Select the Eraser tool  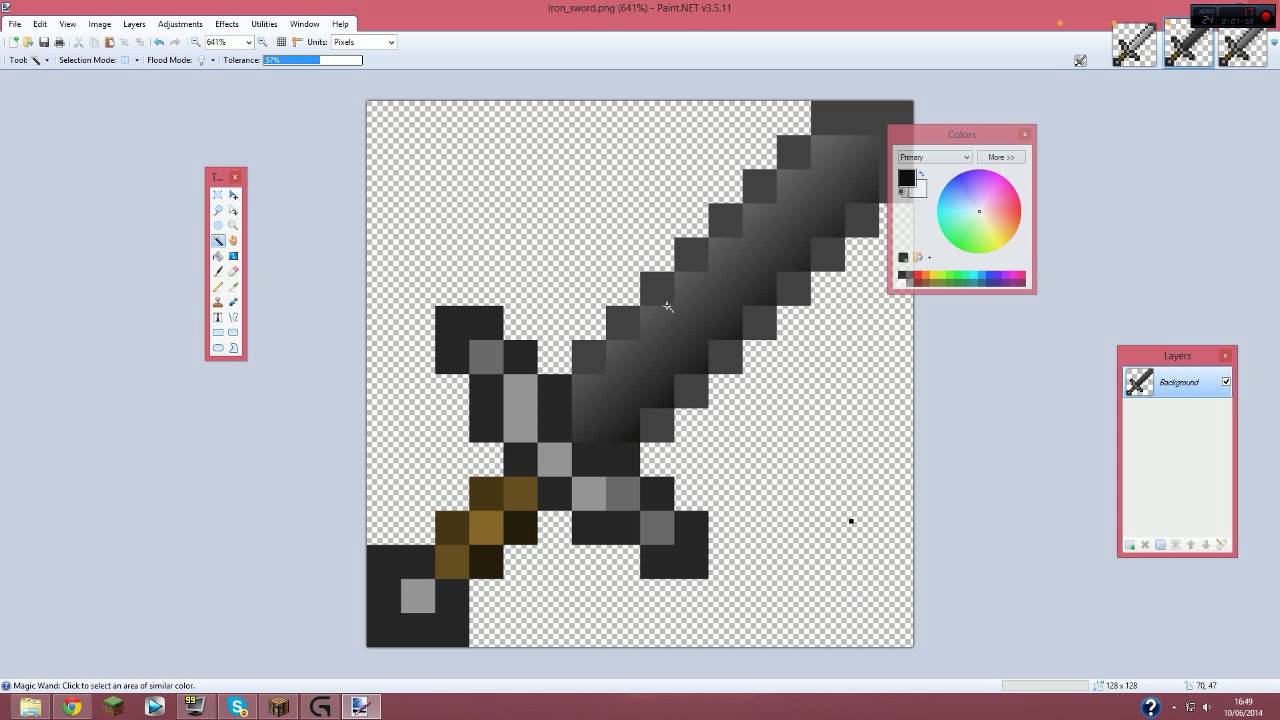coord(233,271)
